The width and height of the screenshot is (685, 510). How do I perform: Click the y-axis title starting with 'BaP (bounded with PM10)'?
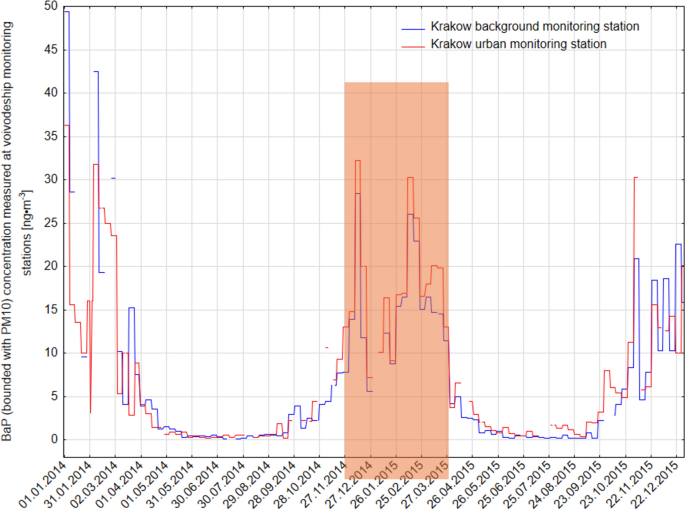[x=17, y=231]
